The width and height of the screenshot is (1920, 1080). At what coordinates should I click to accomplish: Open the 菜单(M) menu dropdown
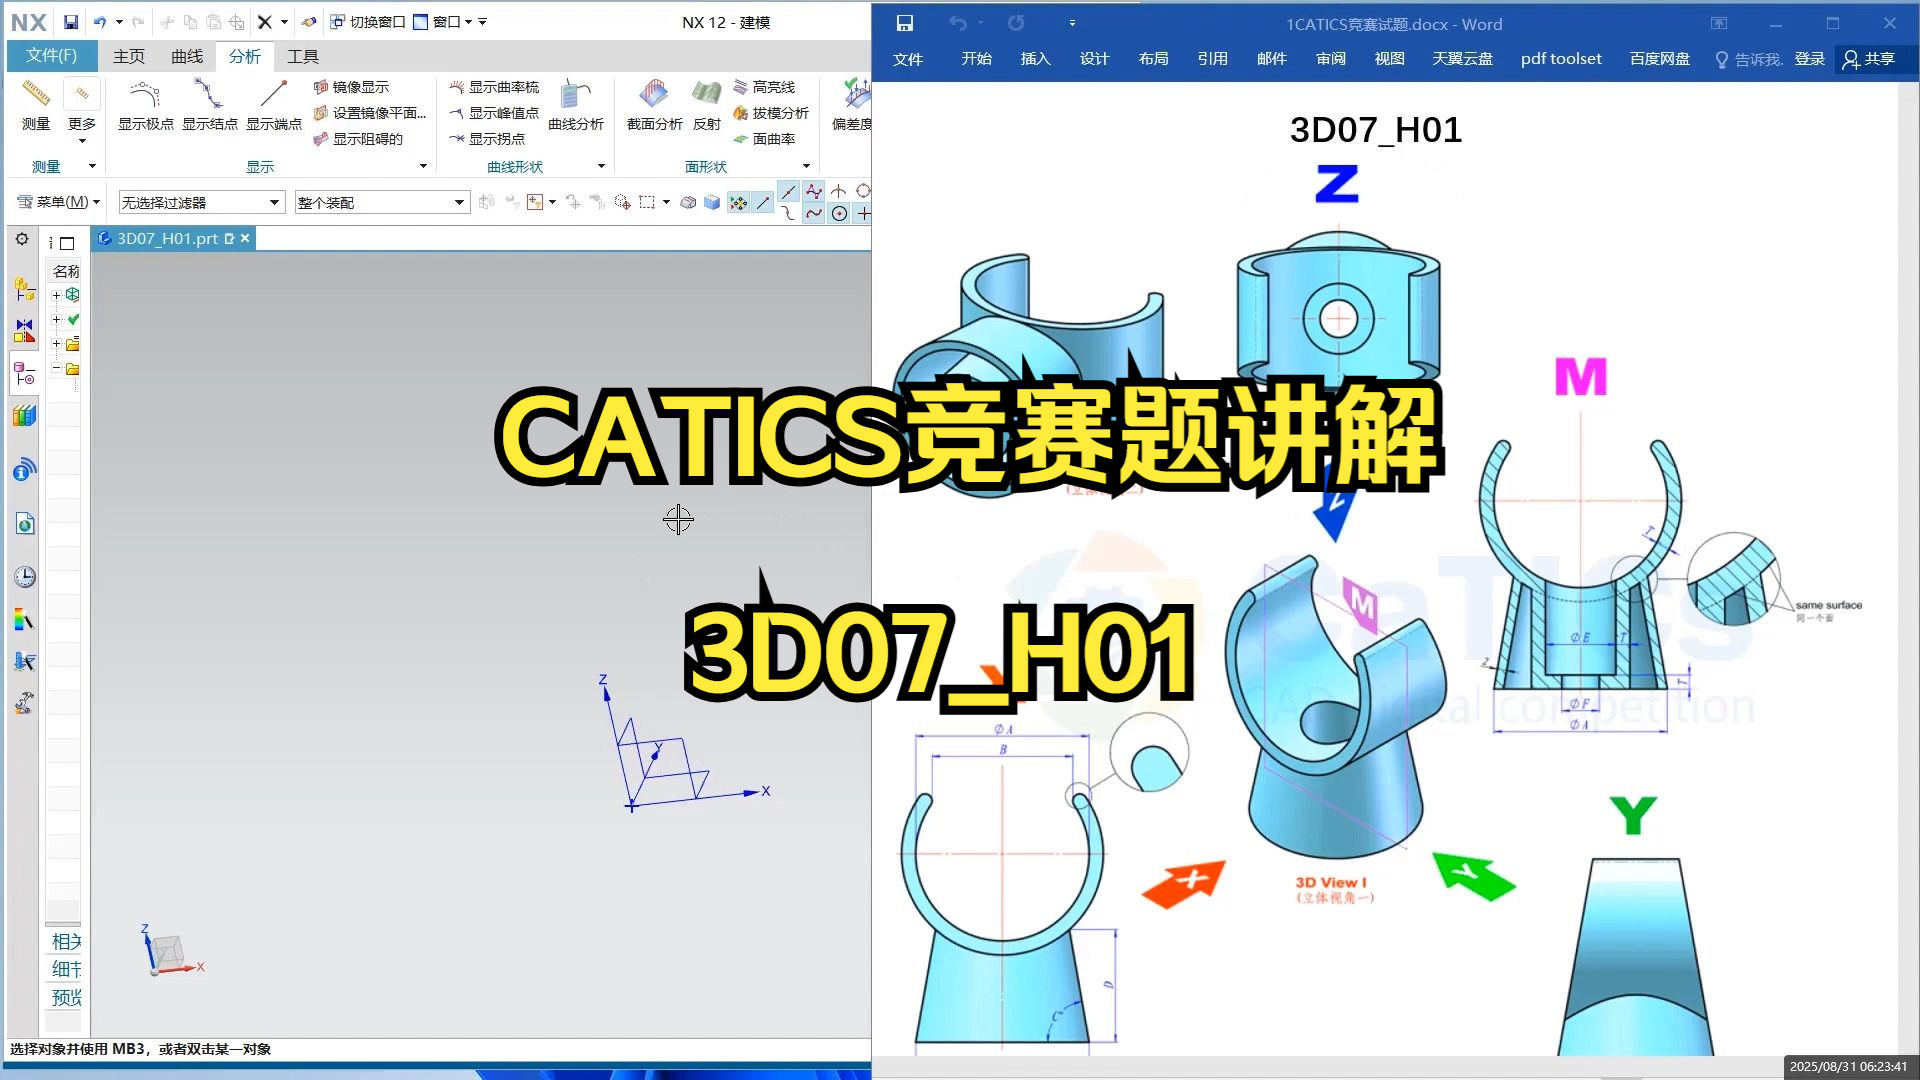(60, 202)
